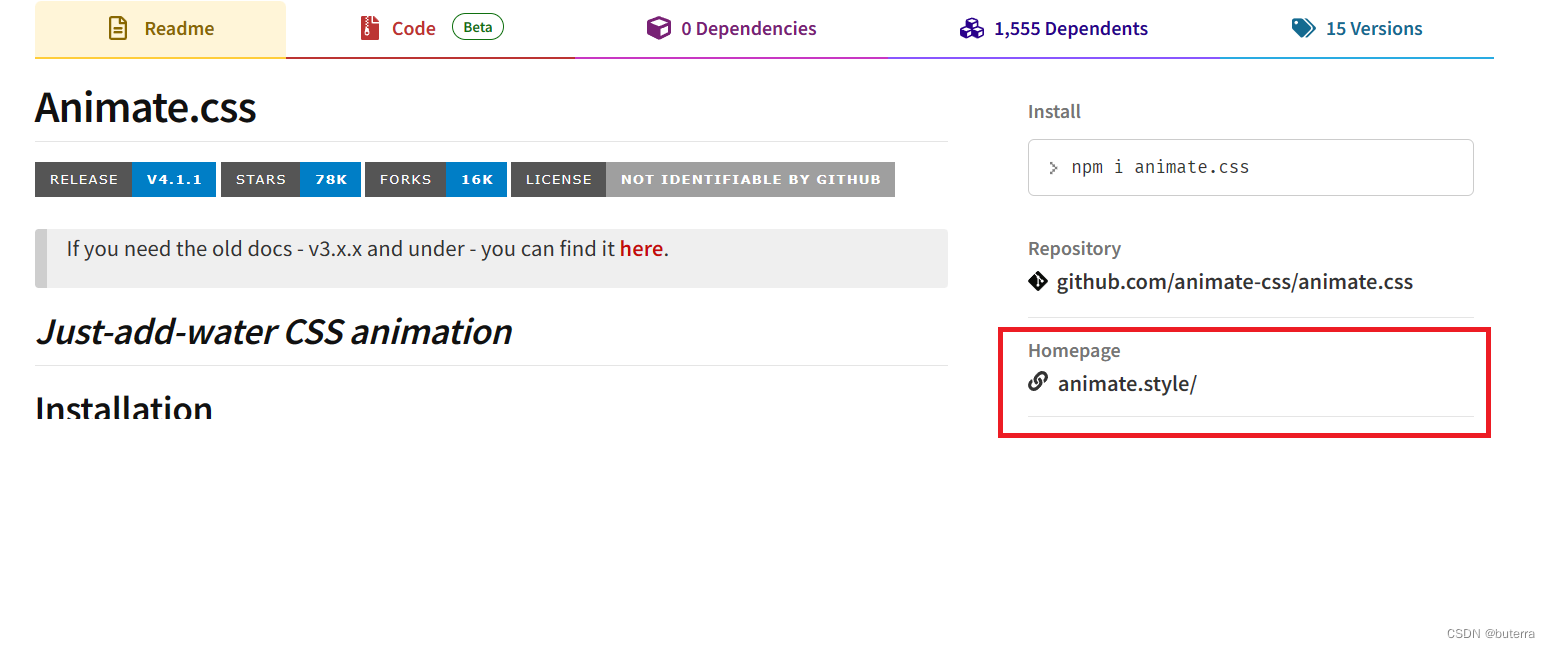Click the Release v4.1.1 badge

[x=125, y=179]
